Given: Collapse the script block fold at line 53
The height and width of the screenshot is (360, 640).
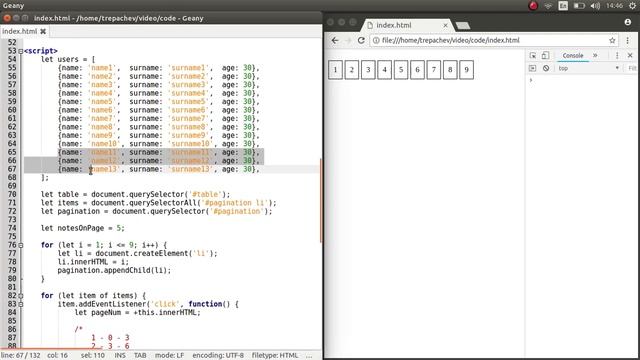Looking at the screenshot, I should [20, 51].
